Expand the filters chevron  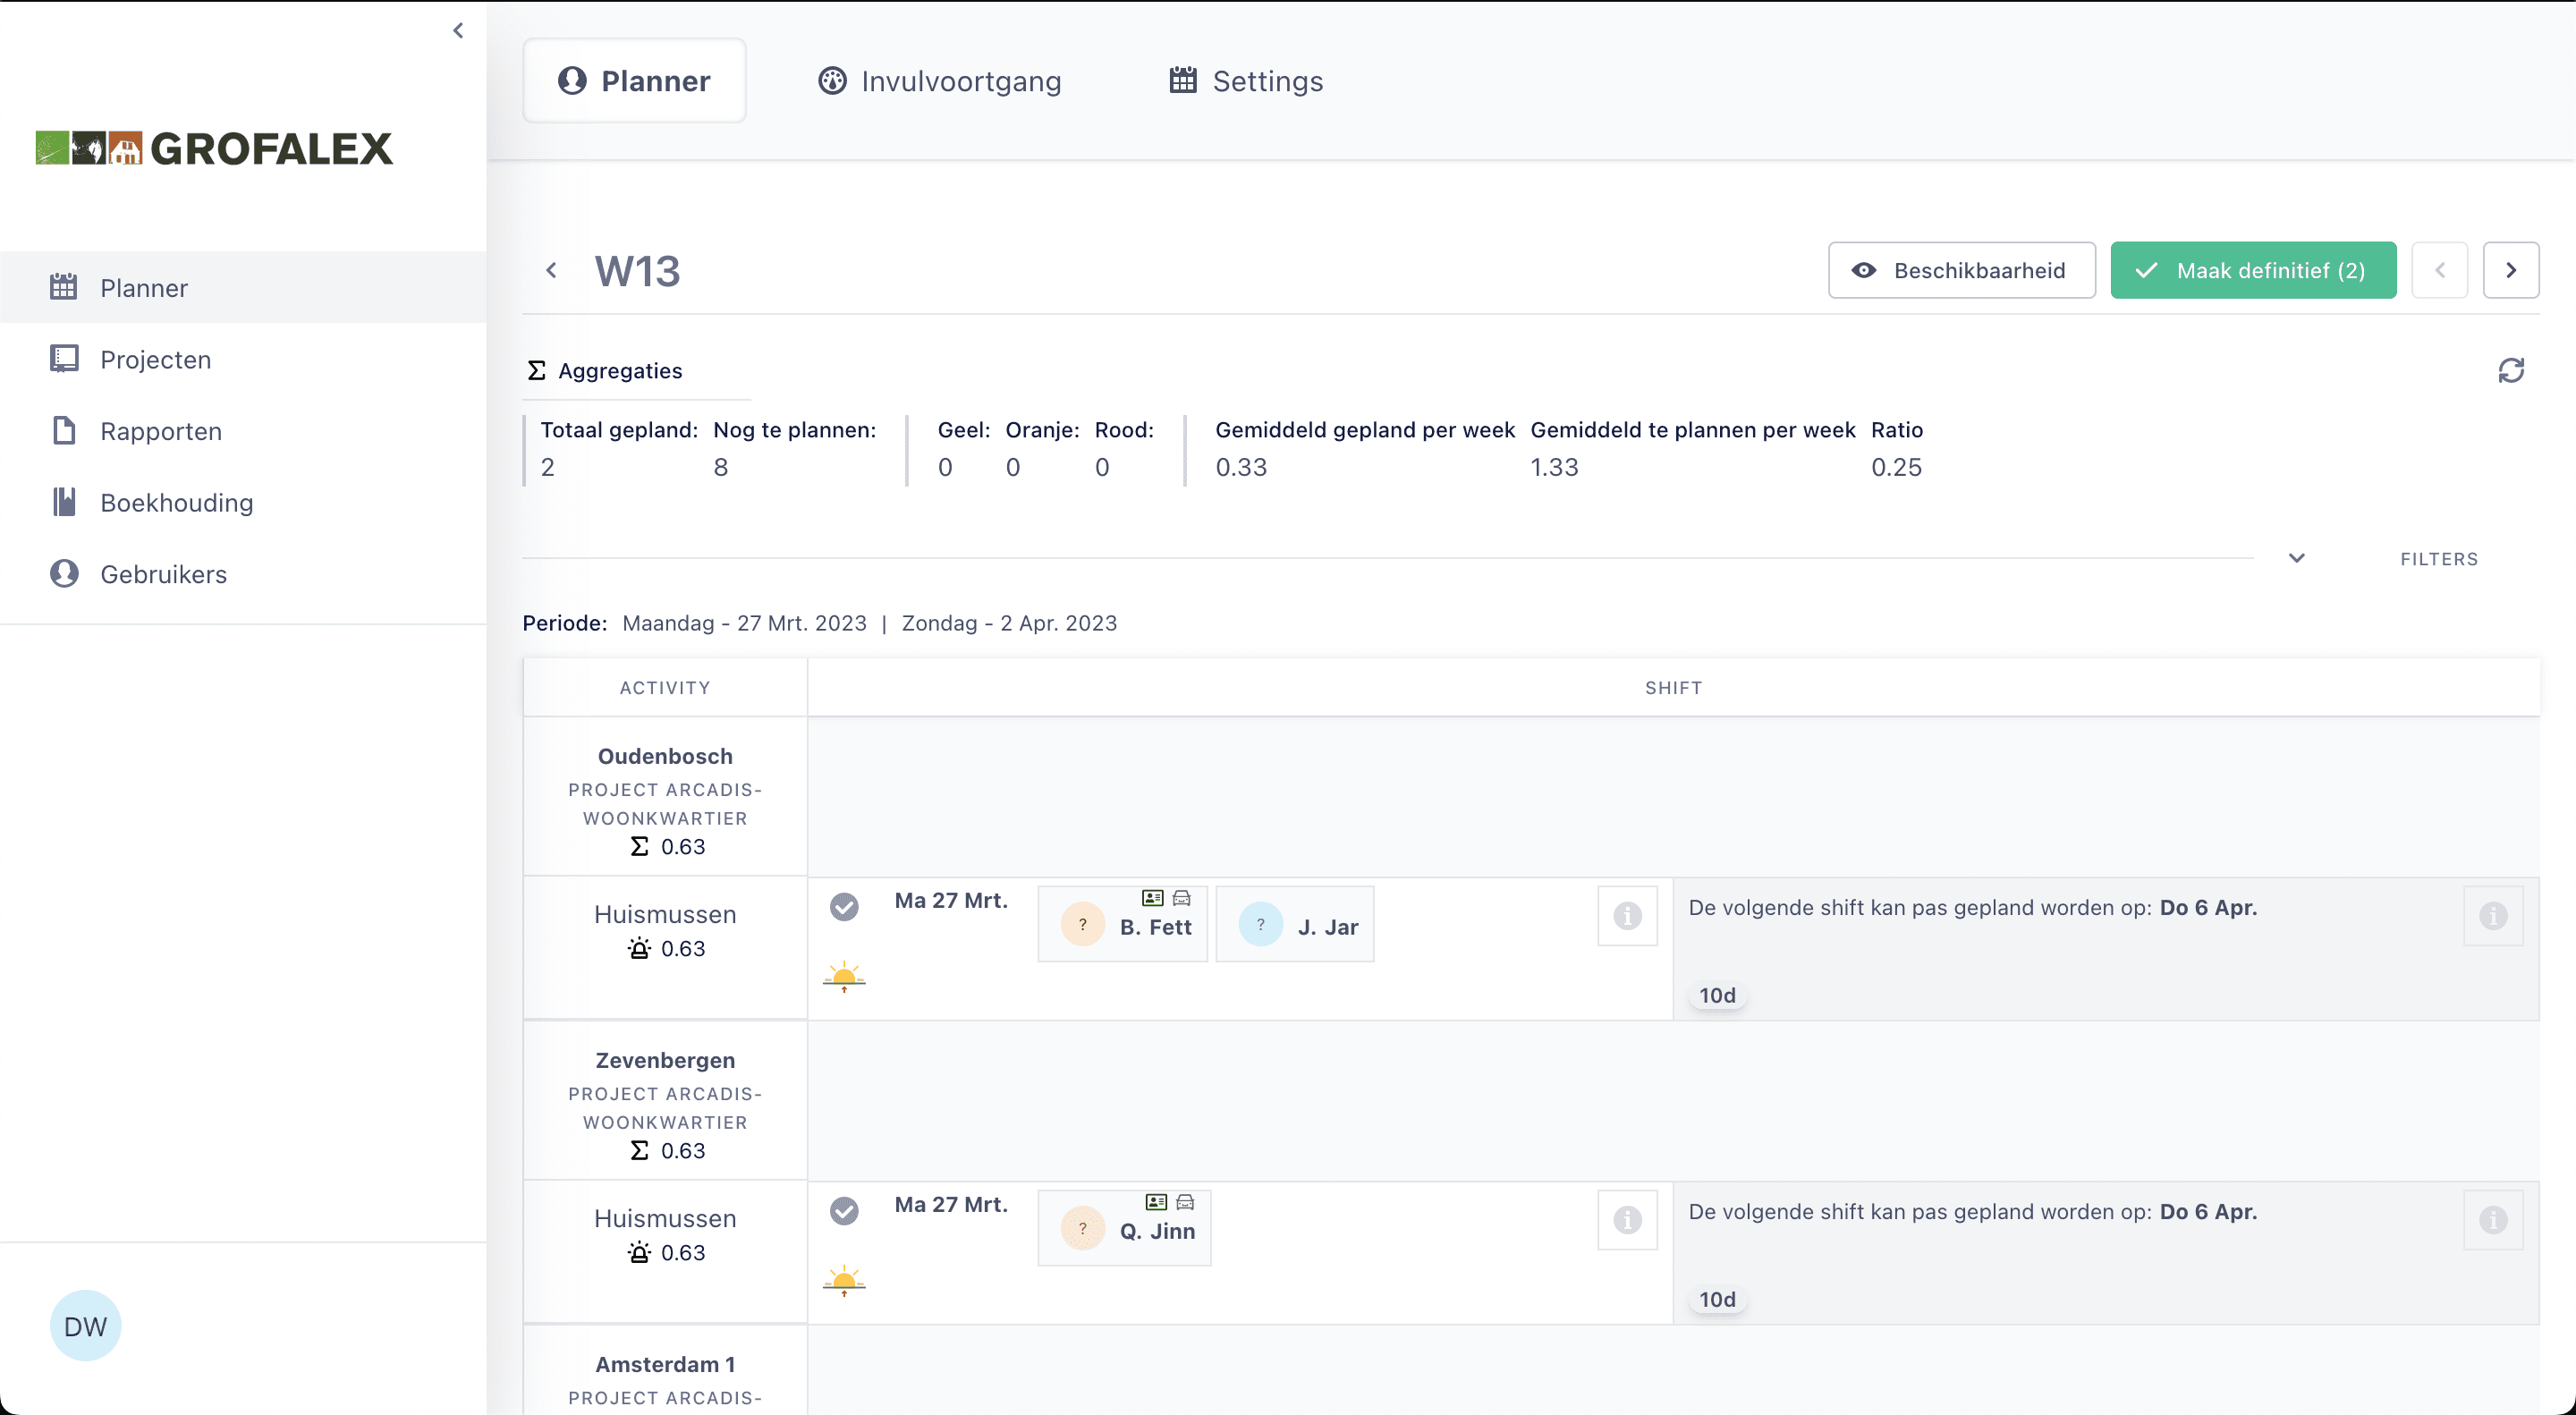pyautogui.click(x=2297, y=558)
